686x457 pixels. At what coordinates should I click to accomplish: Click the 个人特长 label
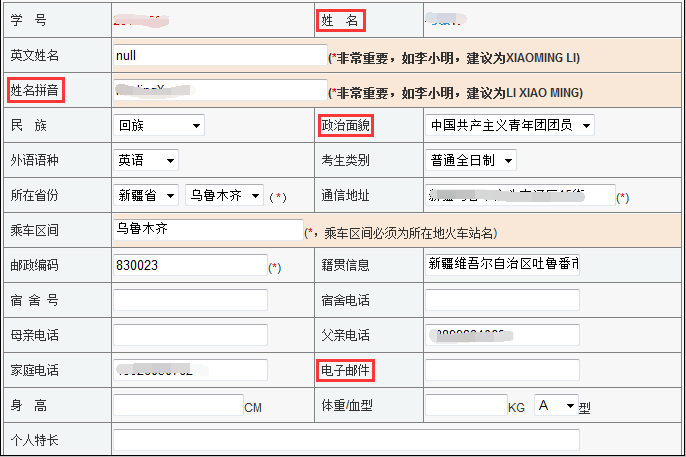pyautogui.click(x=34, y=440)
